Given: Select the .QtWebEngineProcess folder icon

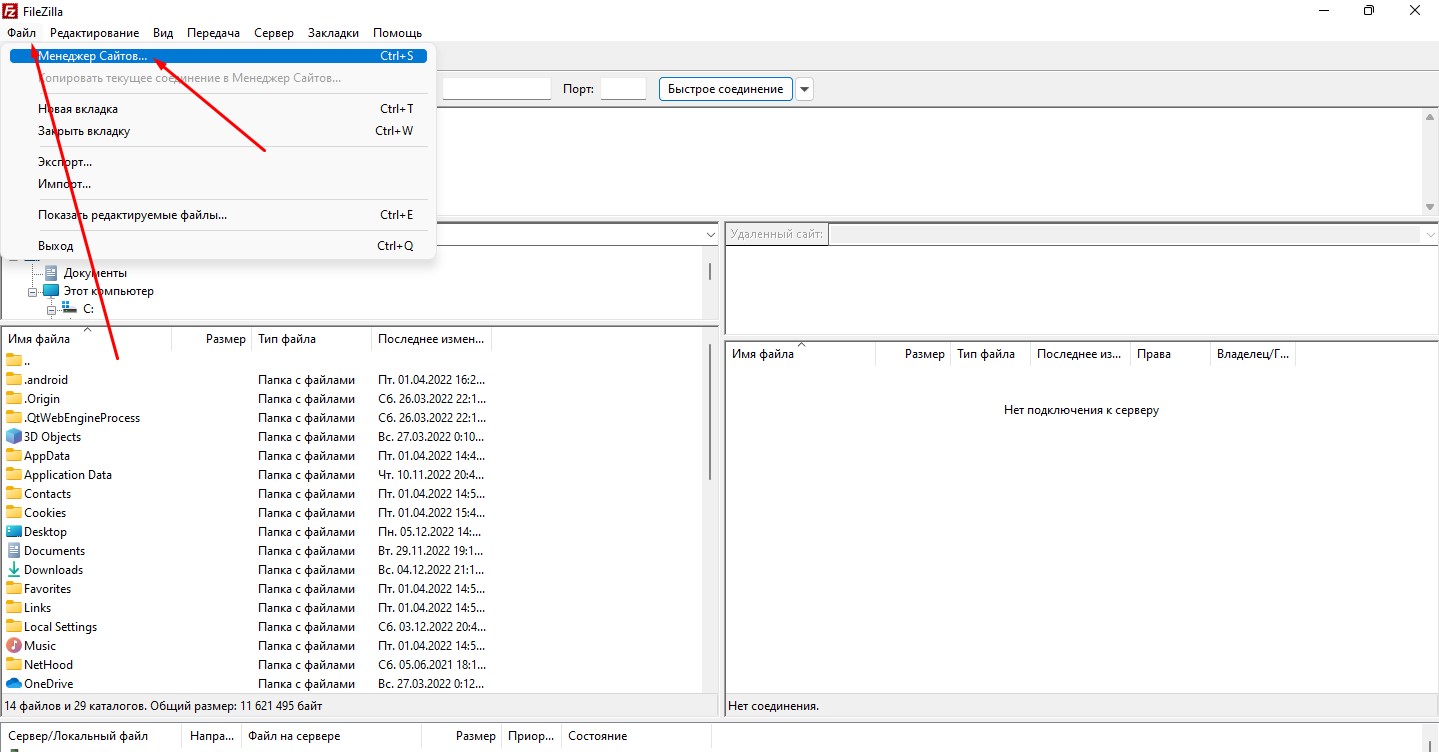Looking at the screenshot, I should 14,418.
